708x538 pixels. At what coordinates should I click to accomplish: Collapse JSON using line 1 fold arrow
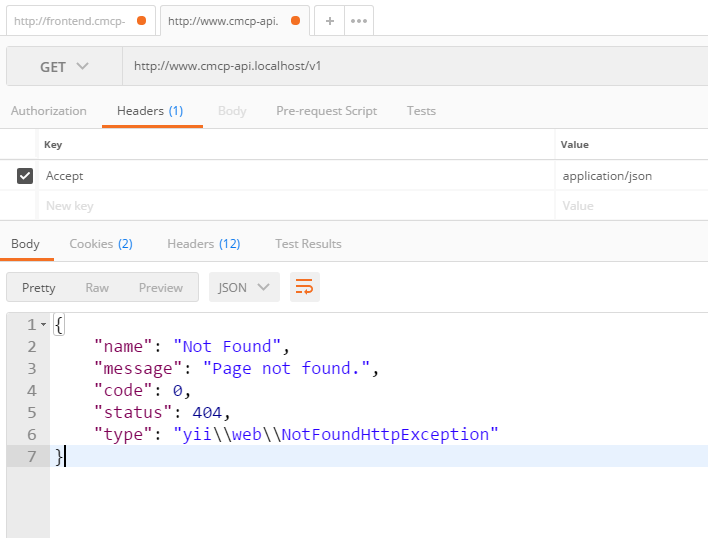click(43, 325)
